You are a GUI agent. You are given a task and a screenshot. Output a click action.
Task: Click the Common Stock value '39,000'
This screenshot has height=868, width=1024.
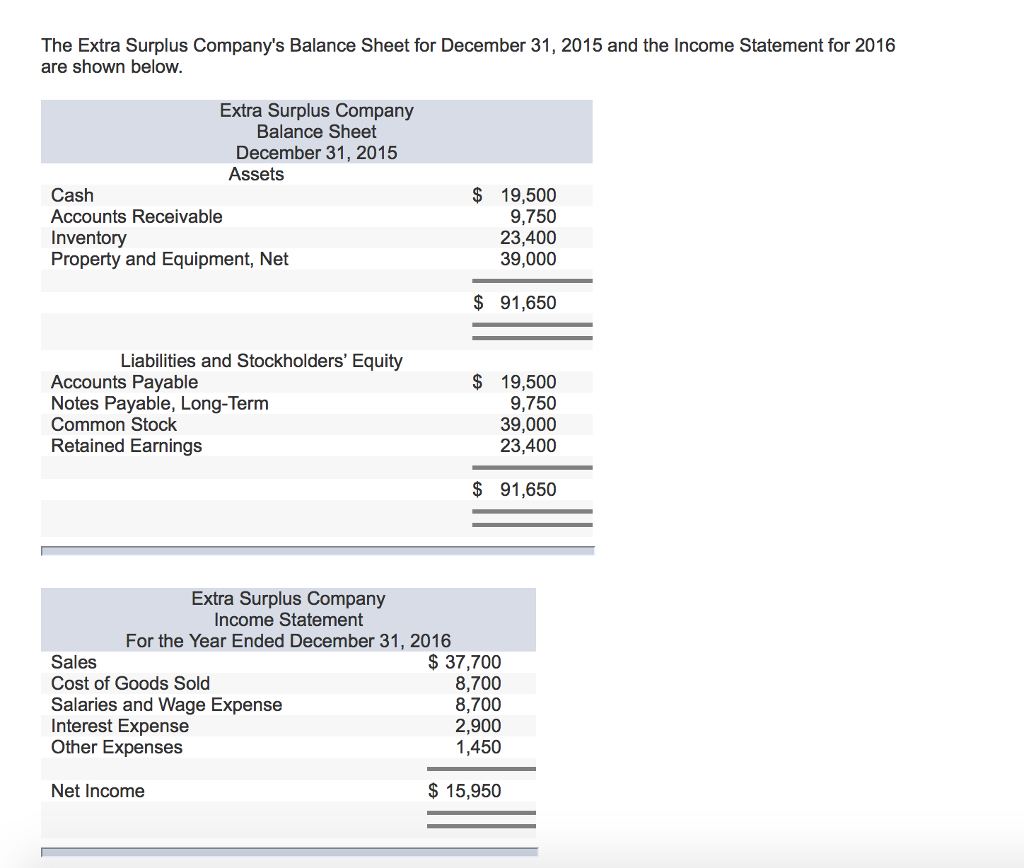pyautogui.click(x=528, y=425)
